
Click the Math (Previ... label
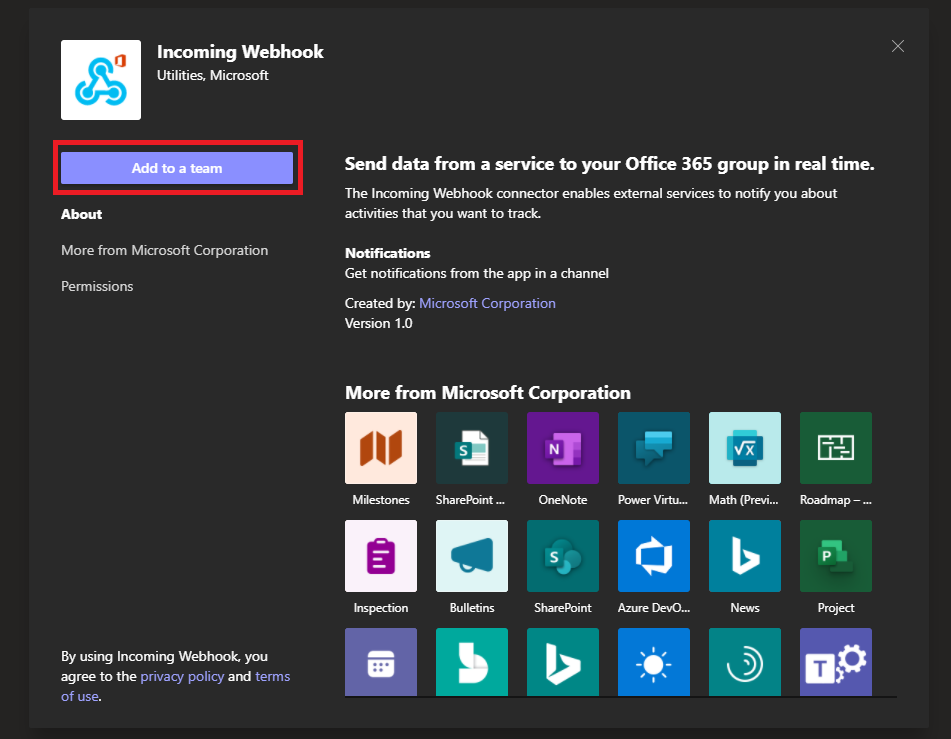(x=744, y=500)
